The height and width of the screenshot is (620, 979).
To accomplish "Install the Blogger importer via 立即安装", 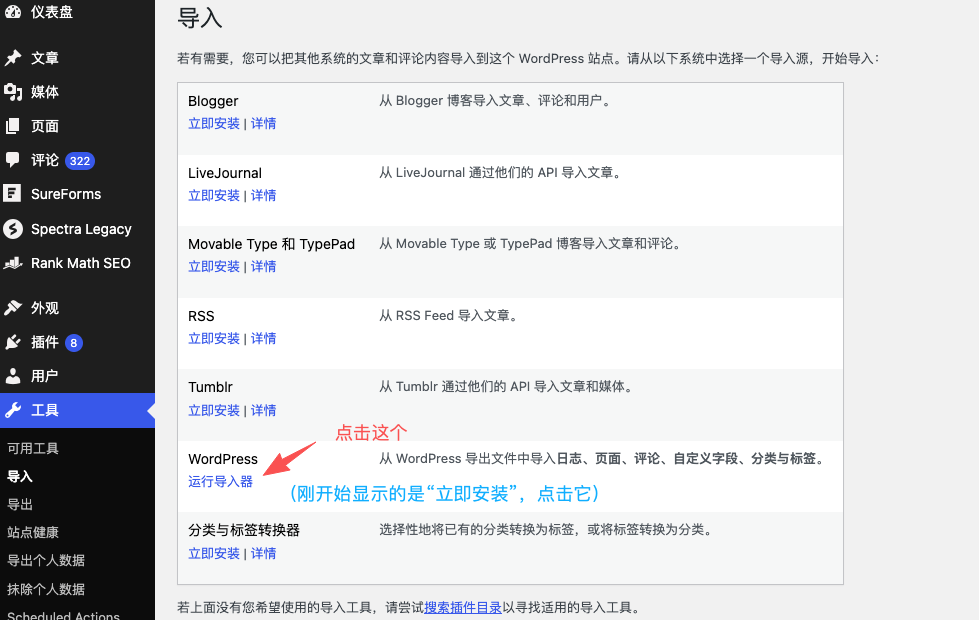I will [214, 124].
